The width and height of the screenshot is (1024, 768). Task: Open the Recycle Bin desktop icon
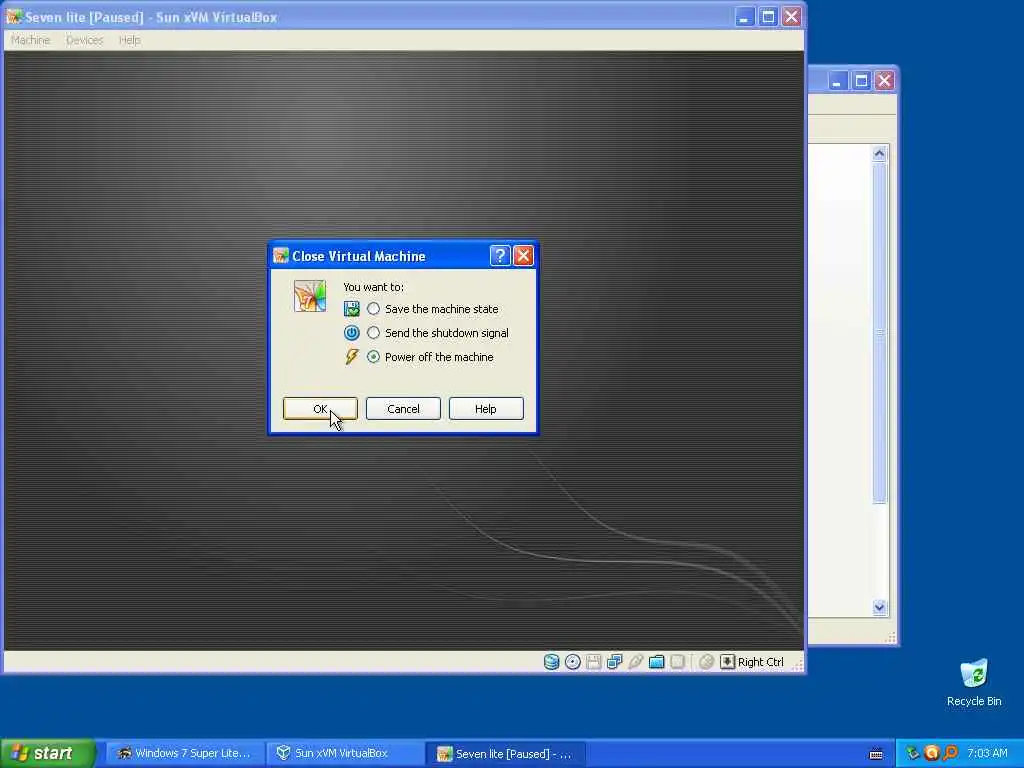coord(974,682)
